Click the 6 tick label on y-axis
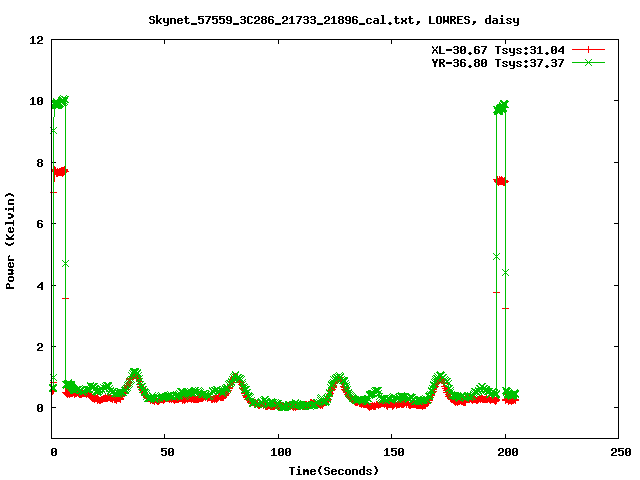Viewport: 640px width, 480px height. click(x=39, y=224)
